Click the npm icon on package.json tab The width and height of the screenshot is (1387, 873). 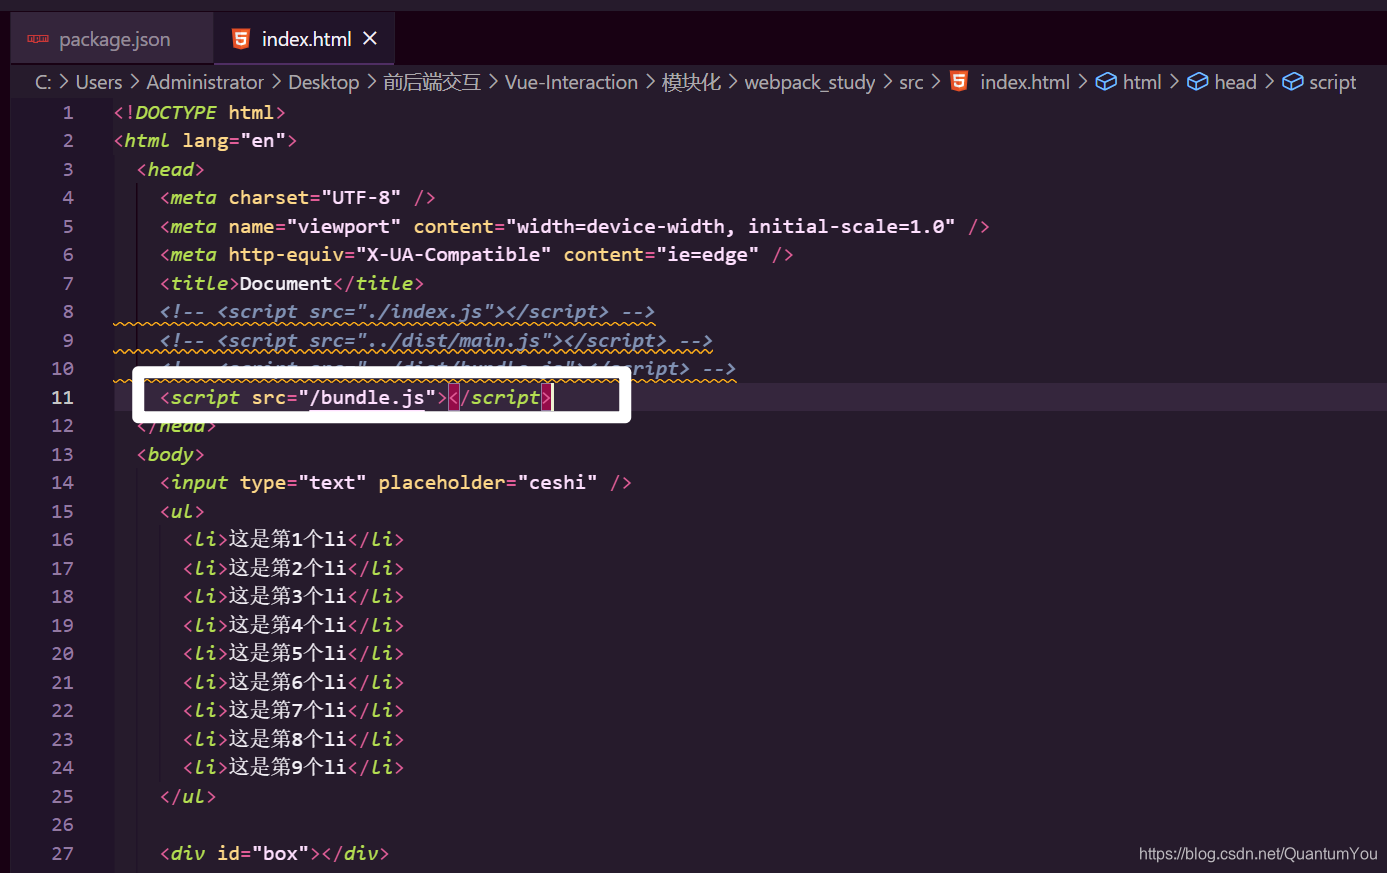pyautogui.click(x=38, y=39)
